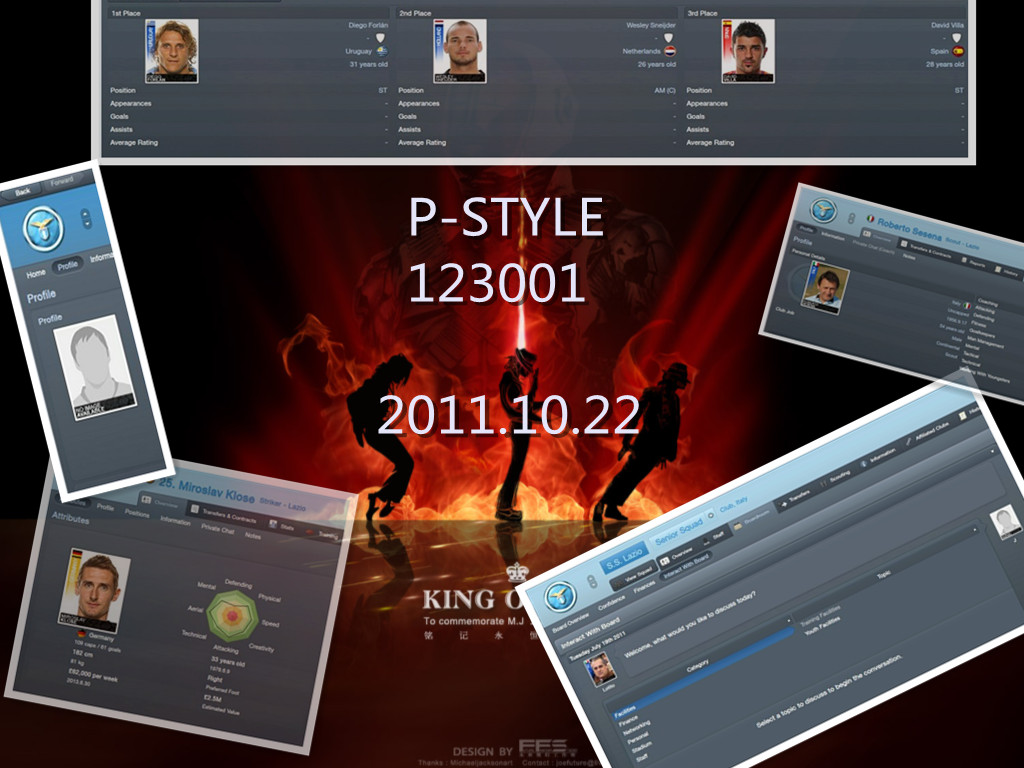Select the Confidence subtab in the board panel
Screen dimensions: 1024x768
click(611, 601)
